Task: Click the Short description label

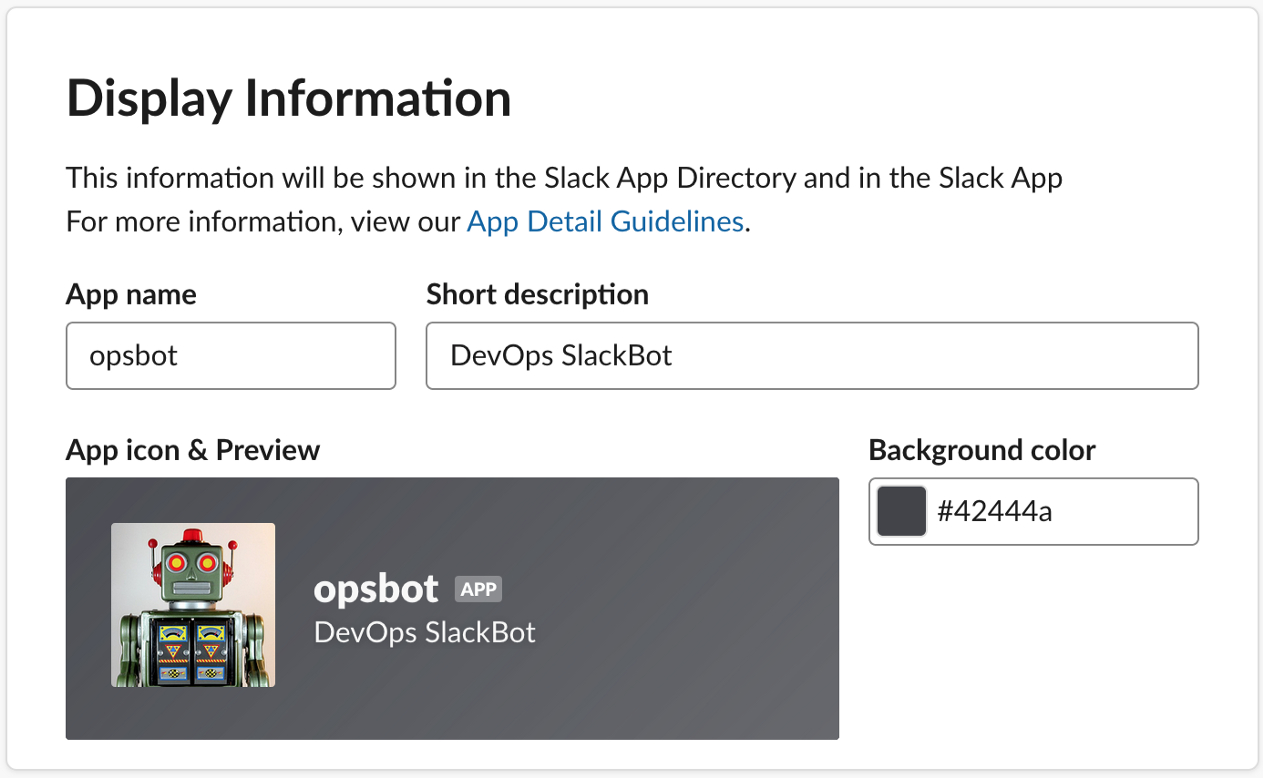Action: click(x=537, y=295)
